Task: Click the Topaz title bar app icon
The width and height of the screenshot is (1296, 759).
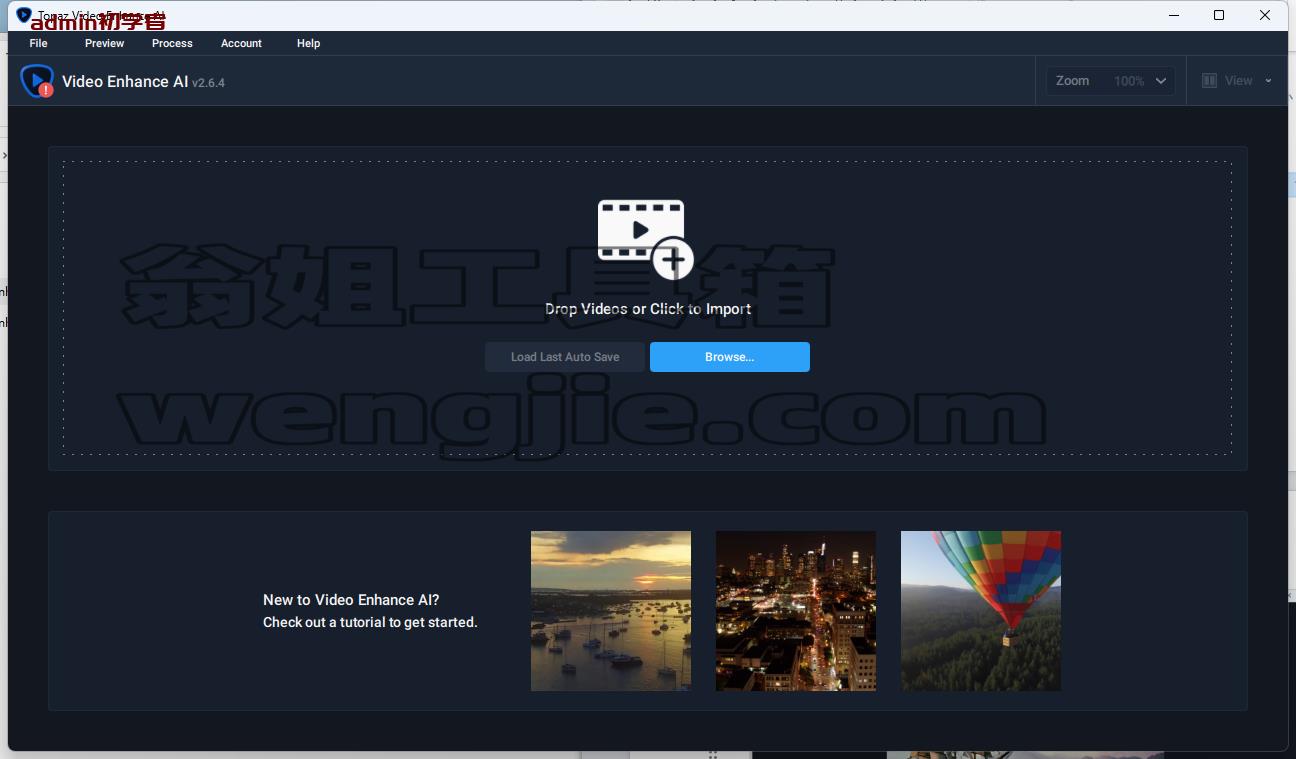Action: tap(24, 15)
